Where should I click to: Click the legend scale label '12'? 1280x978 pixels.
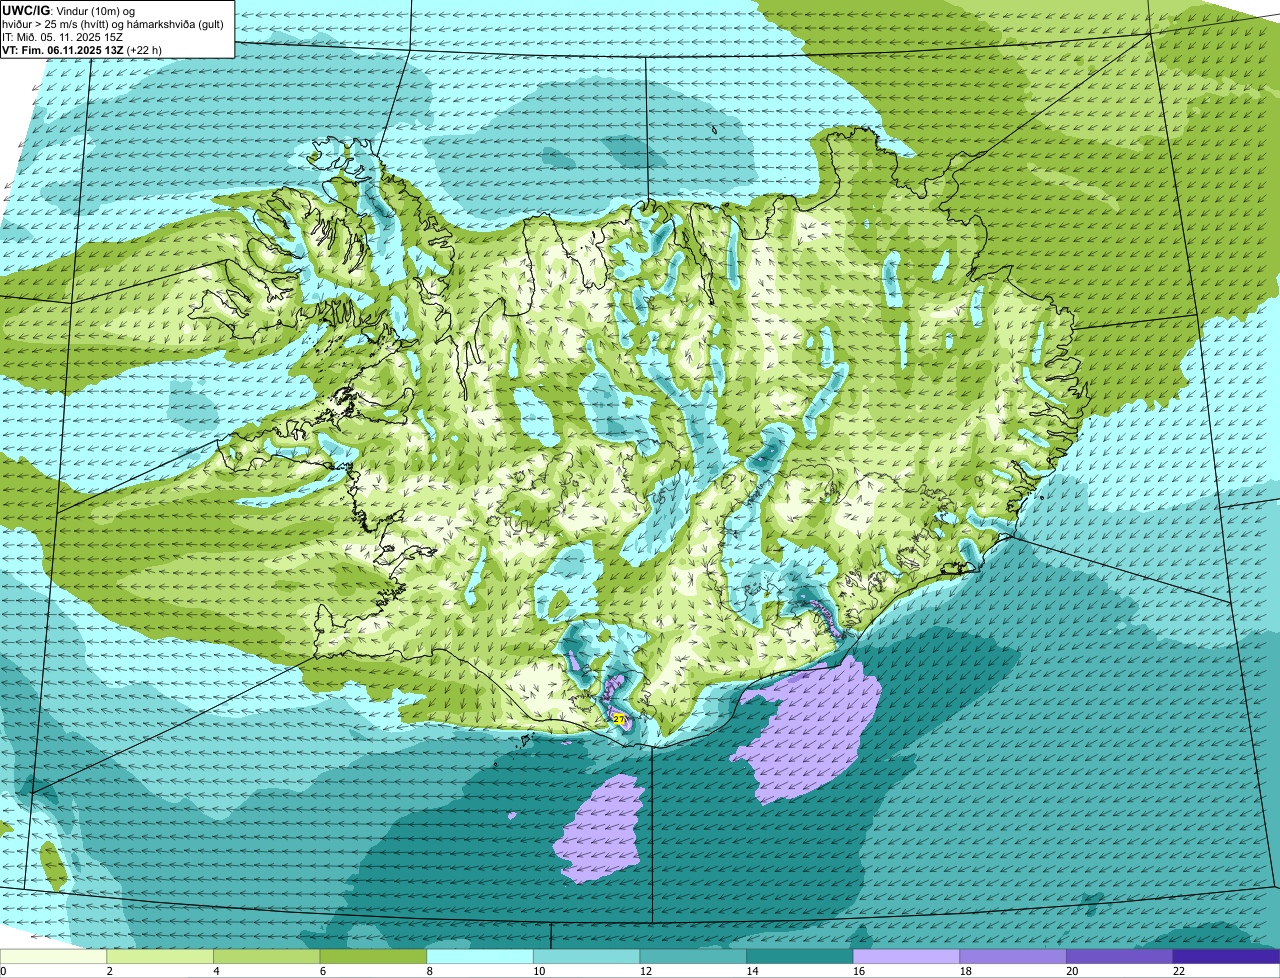pyautogui.click(x=646, y=971)
